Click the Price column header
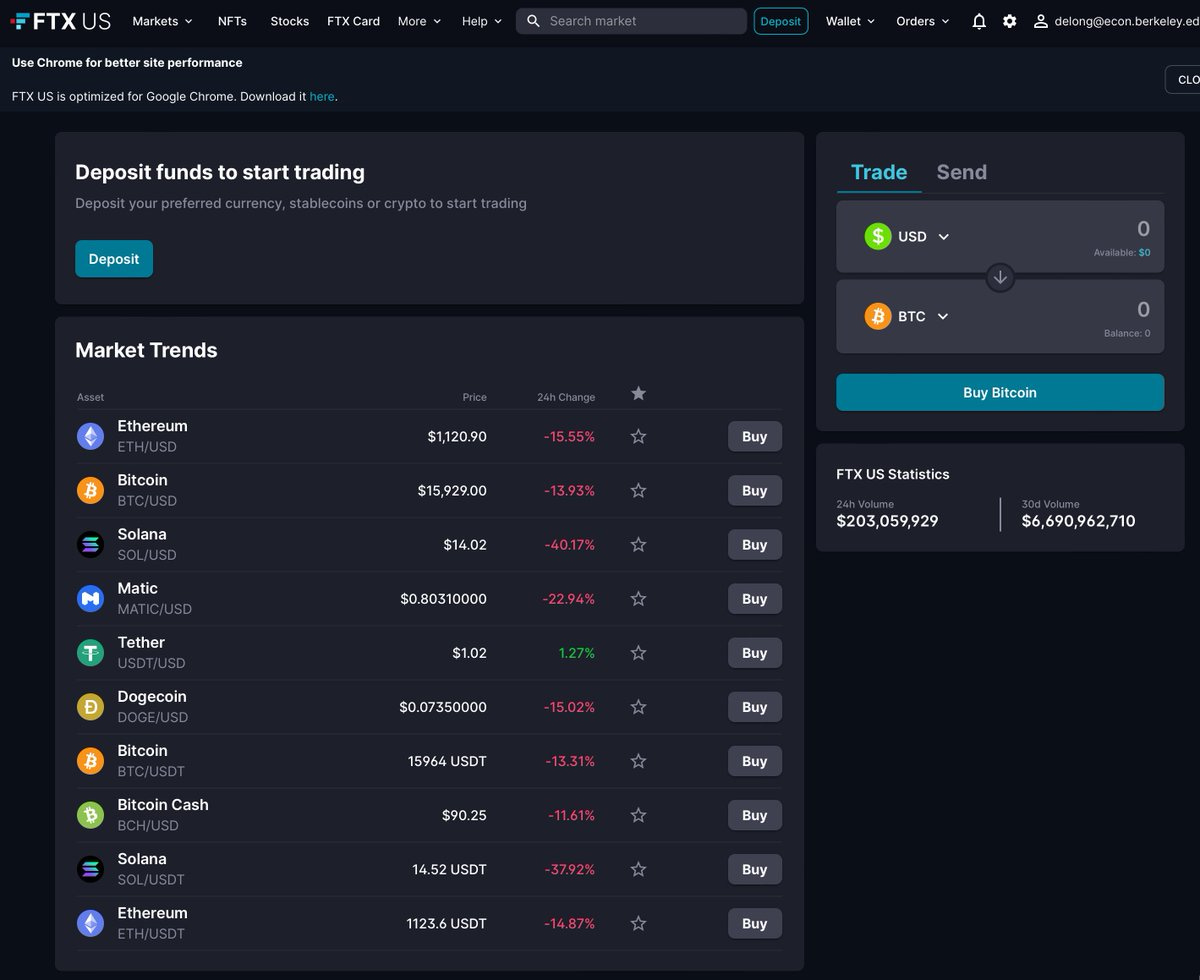The height and width of the screenshot is (980, 1200). (x=474, y=397)
